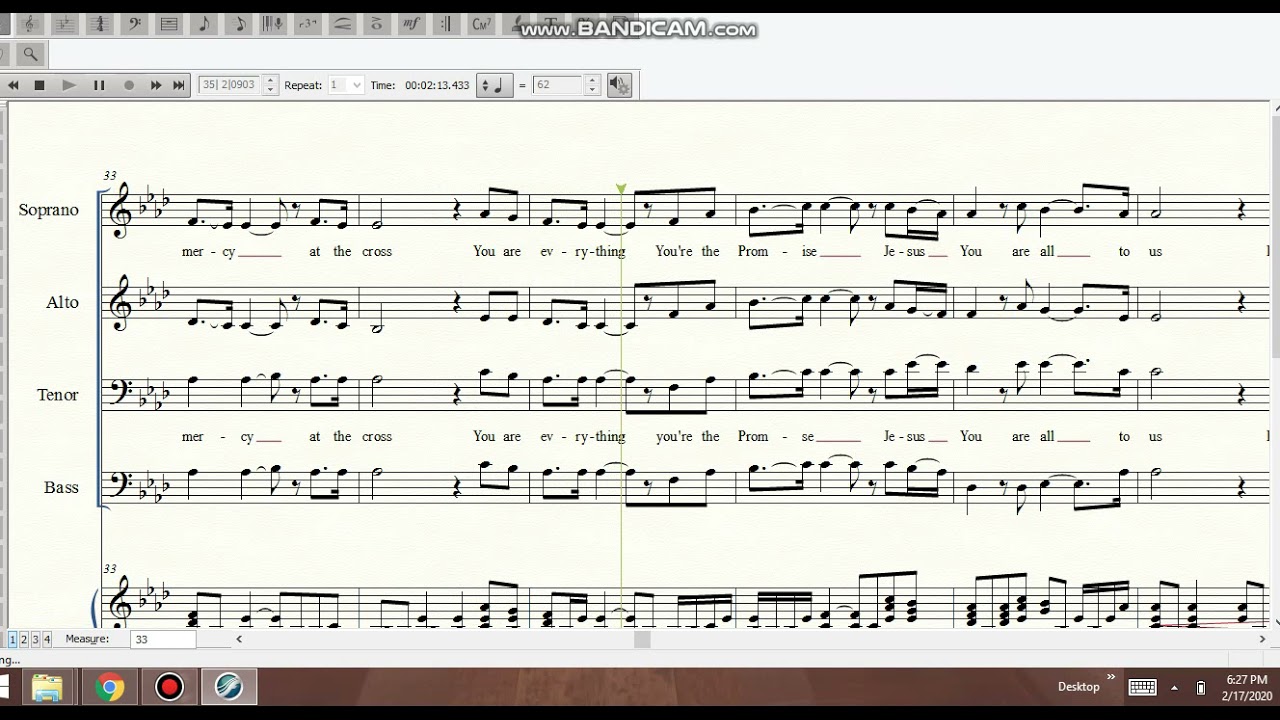This screenshot has height=720, width=1280.
Task: Click horizontal scrollbar left arrow
Action: [x=239, y=639]
